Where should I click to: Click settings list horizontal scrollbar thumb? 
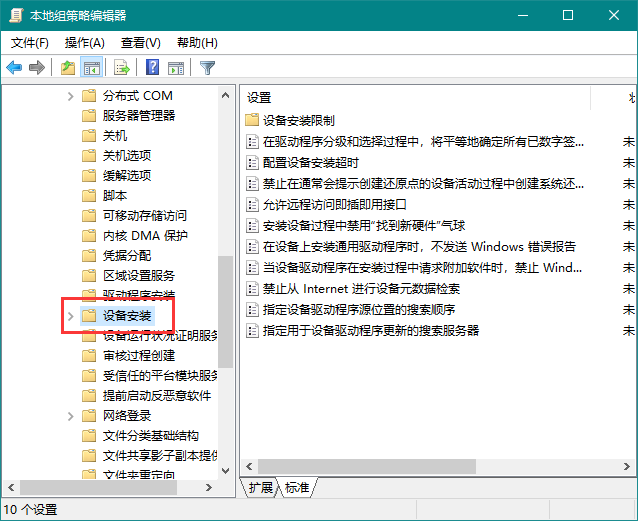[x=367, y=466]
